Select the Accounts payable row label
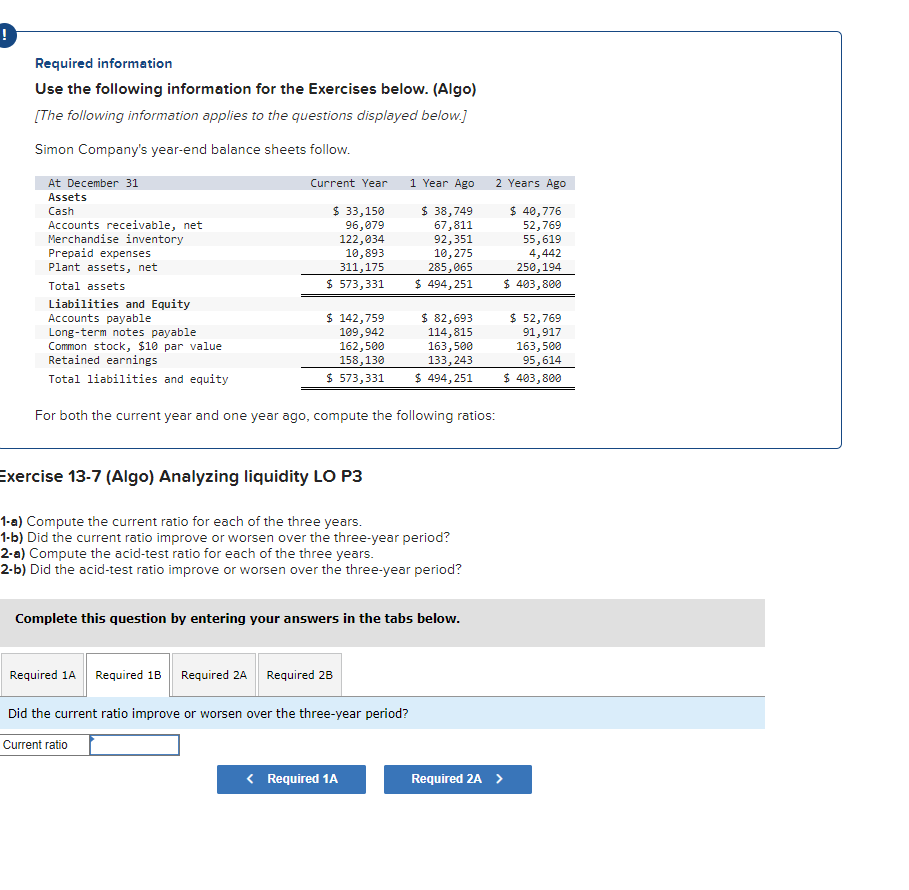This screenshot has height=890, width=909. (x=99, y=318)
